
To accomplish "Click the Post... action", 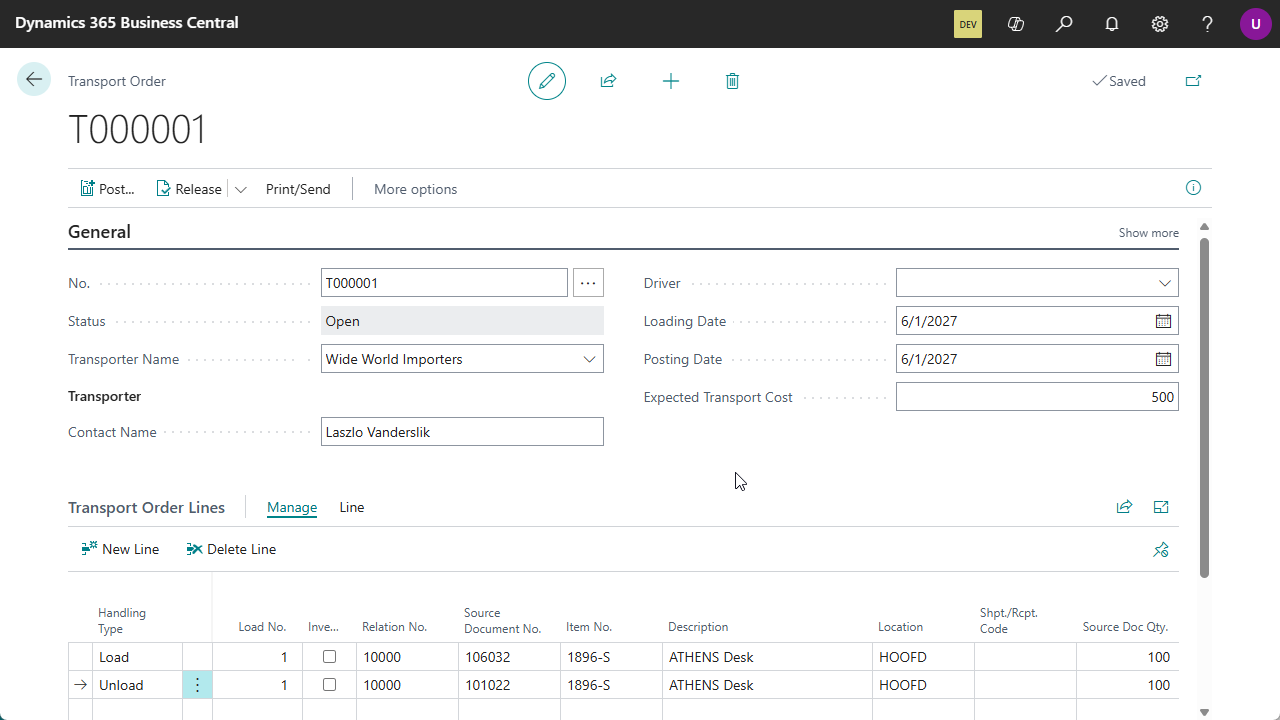I will tap(107, 189).
